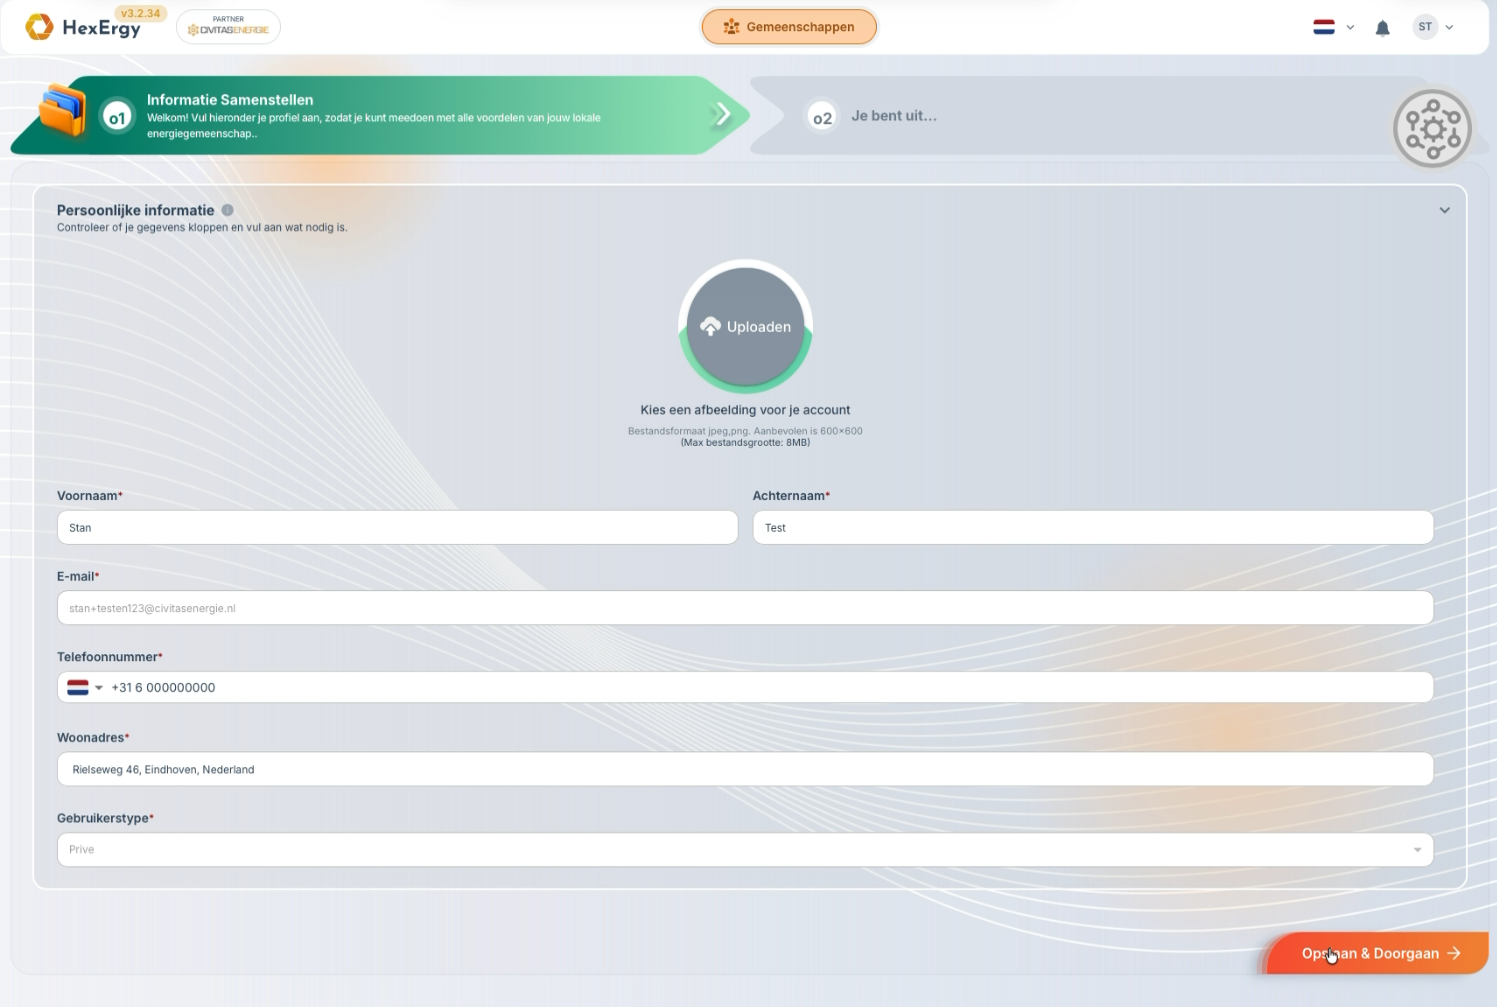Focus the Achternaam input field
Image resolution: width=1497 pixels, height=1007 pixels.
[x=1093, y=528]
